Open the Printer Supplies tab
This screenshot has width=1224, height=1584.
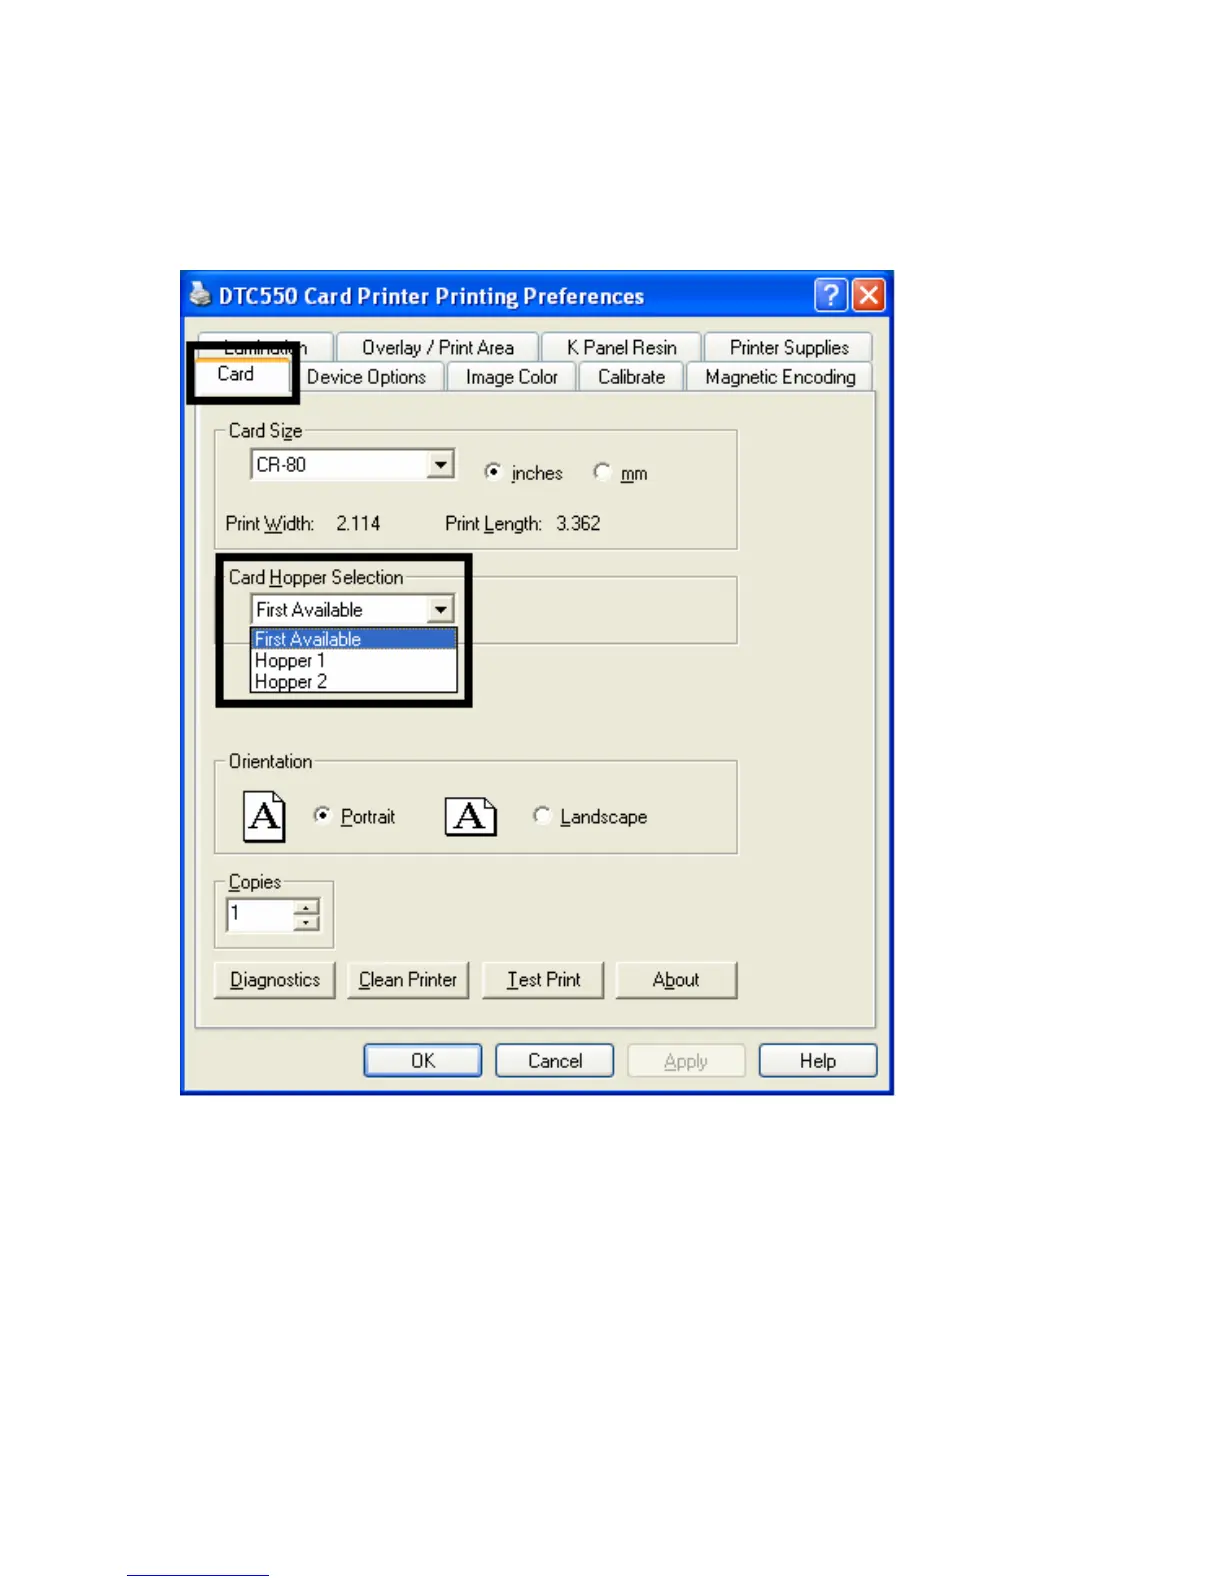789,347
